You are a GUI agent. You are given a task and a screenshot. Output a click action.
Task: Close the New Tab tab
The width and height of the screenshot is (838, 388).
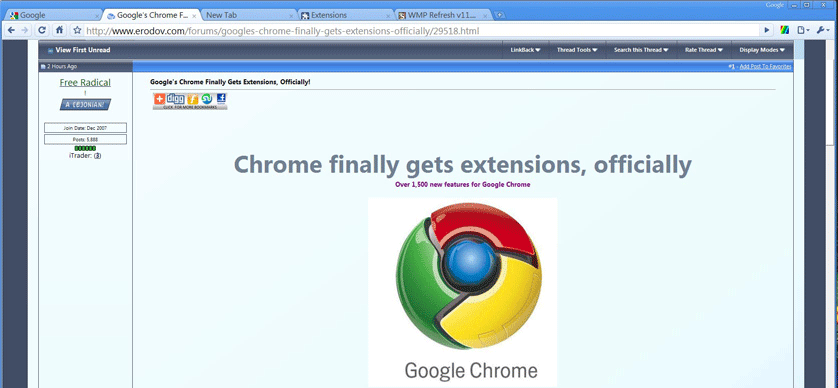click(x=291, y=16)
